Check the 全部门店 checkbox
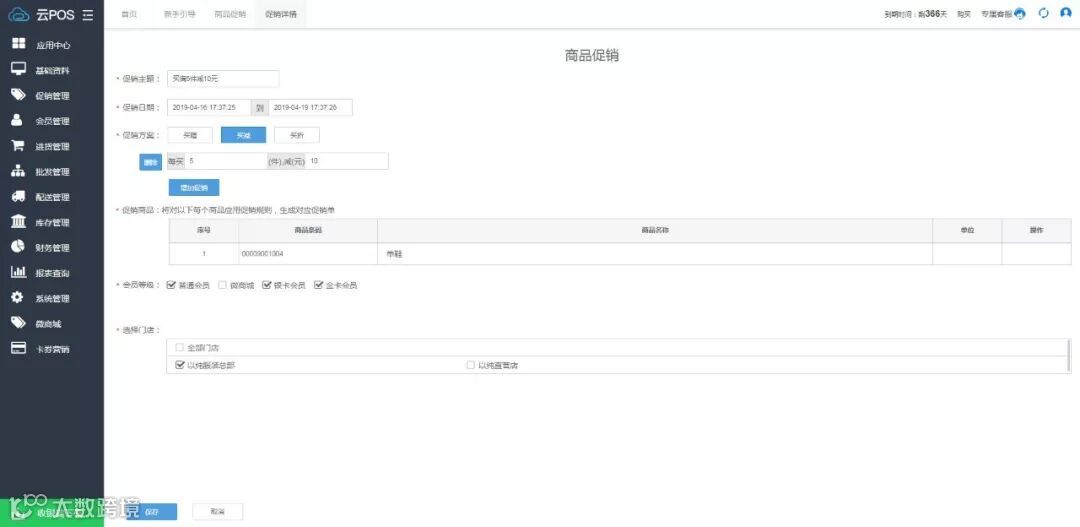 point(180,348)
